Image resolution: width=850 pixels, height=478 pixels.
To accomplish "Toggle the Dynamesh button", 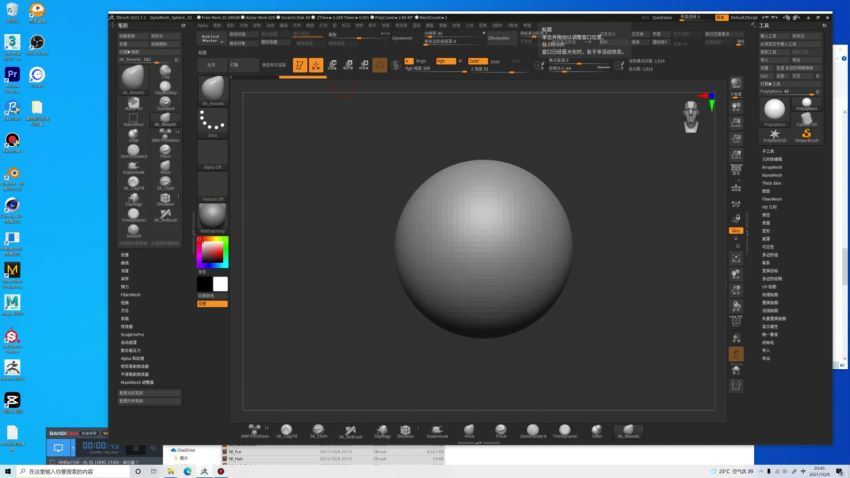I will tap(402, 38).
